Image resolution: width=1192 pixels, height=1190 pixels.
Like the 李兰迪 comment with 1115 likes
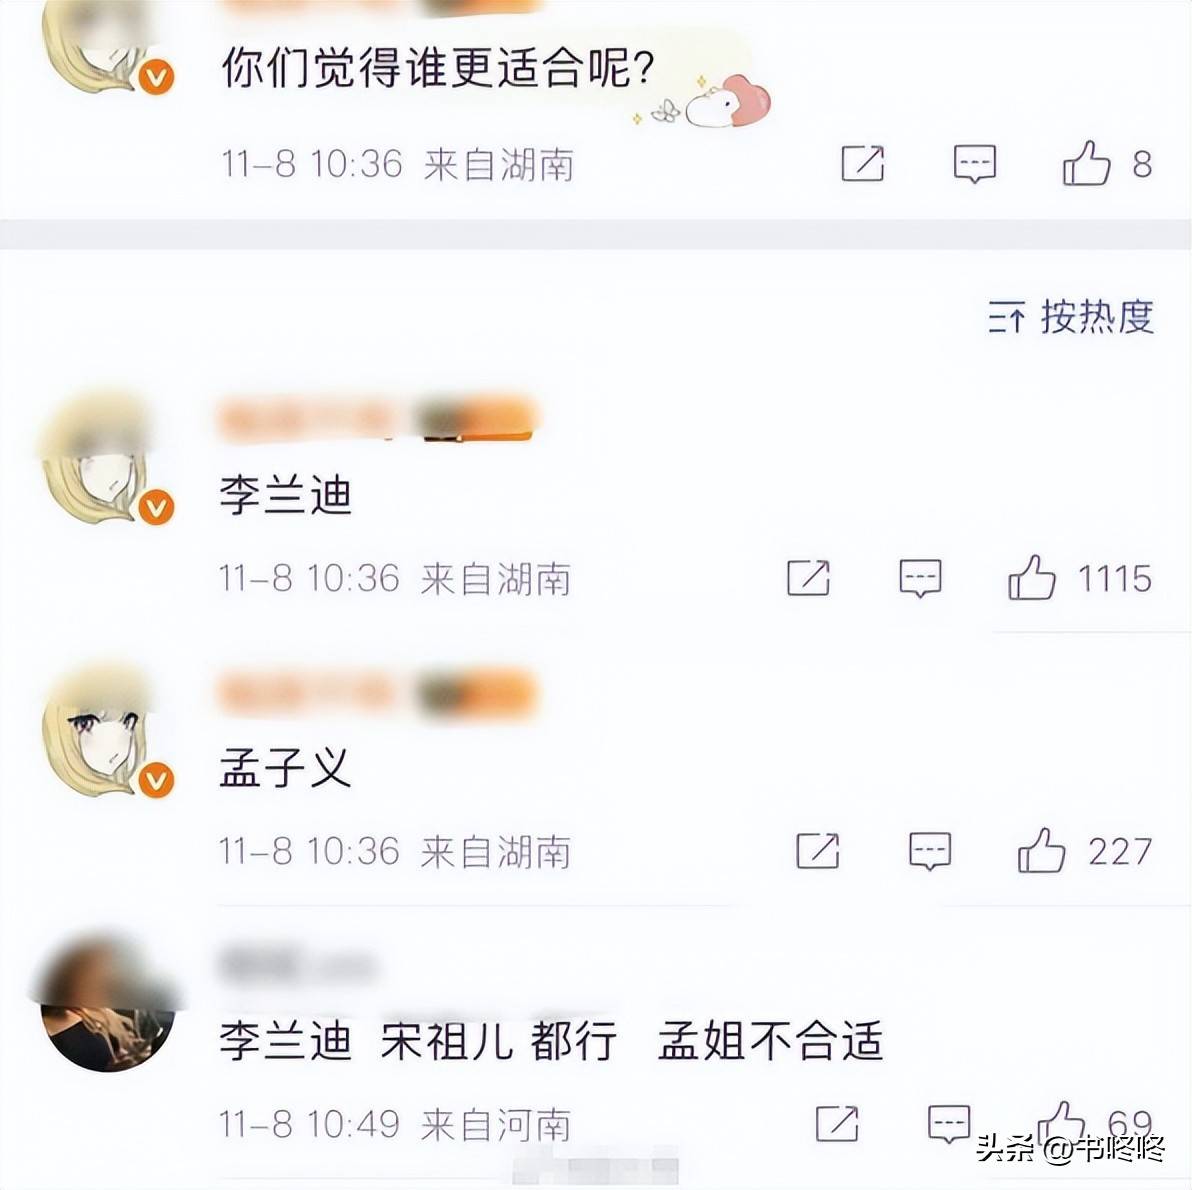tap(1032, 577)
